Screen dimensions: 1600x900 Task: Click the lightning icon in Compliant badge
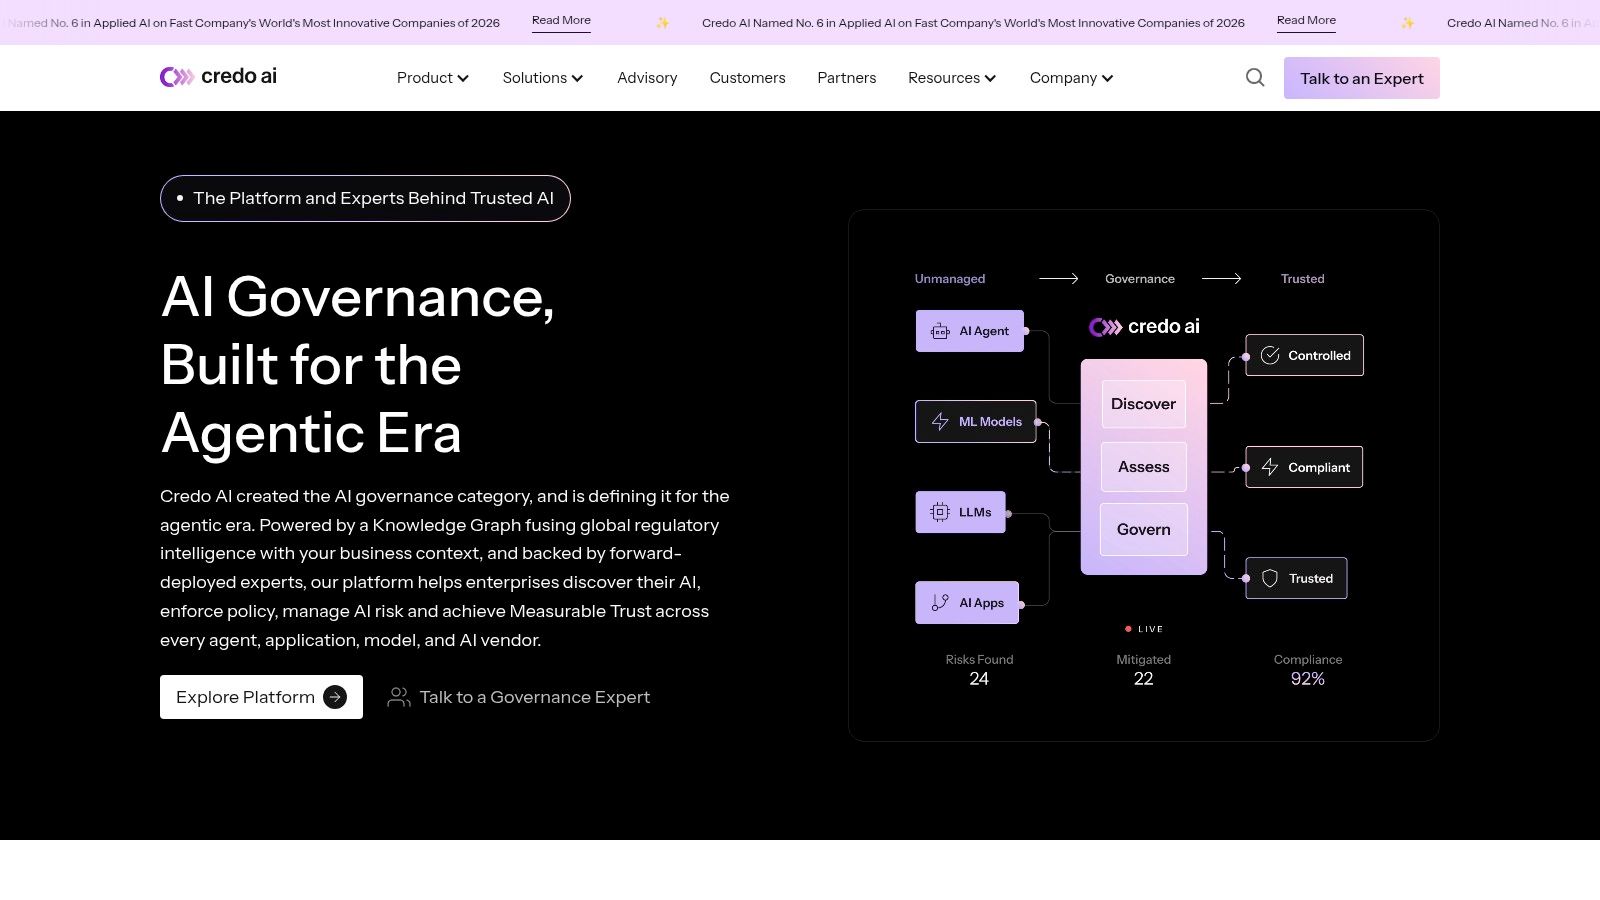click(1270, 467)
